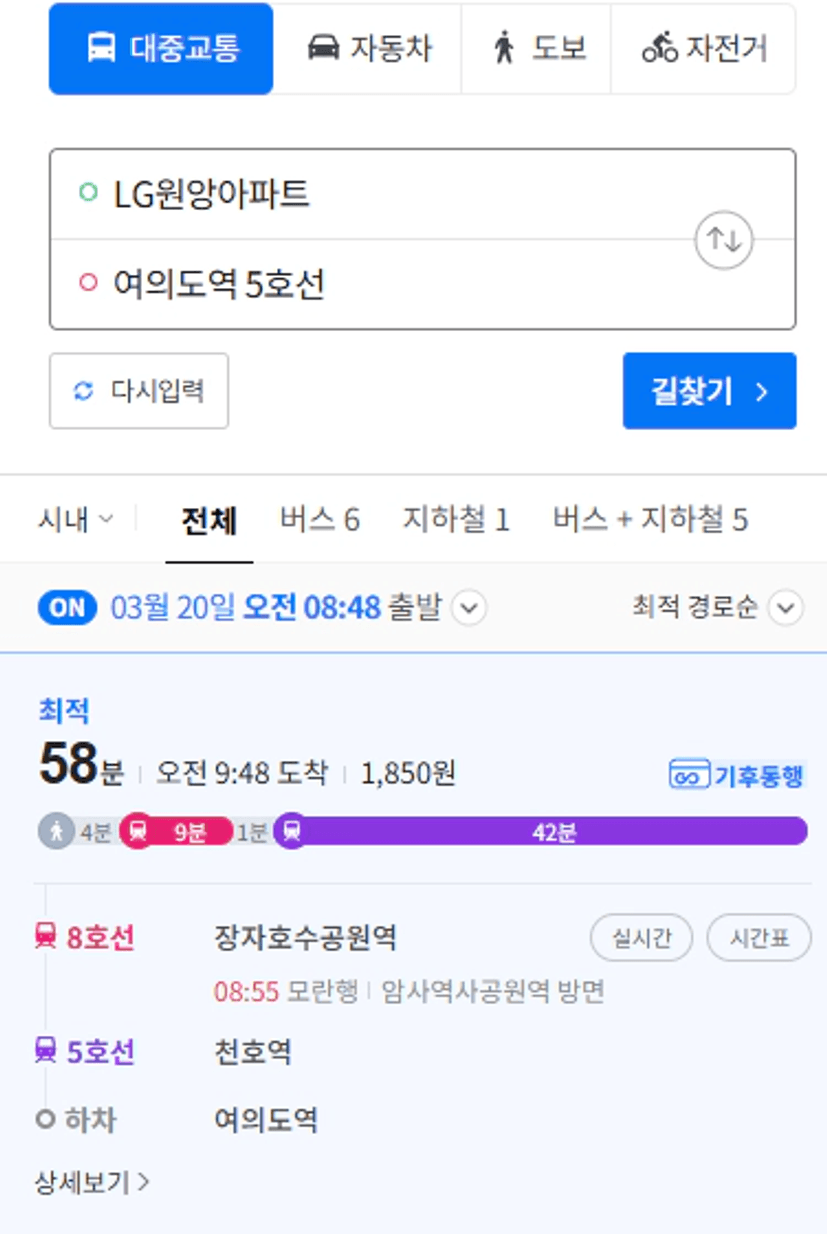Open the 버스 + 지하철 5 tab
The height and width of the screenshot is (1234, 827).
[x=650, y=520]
